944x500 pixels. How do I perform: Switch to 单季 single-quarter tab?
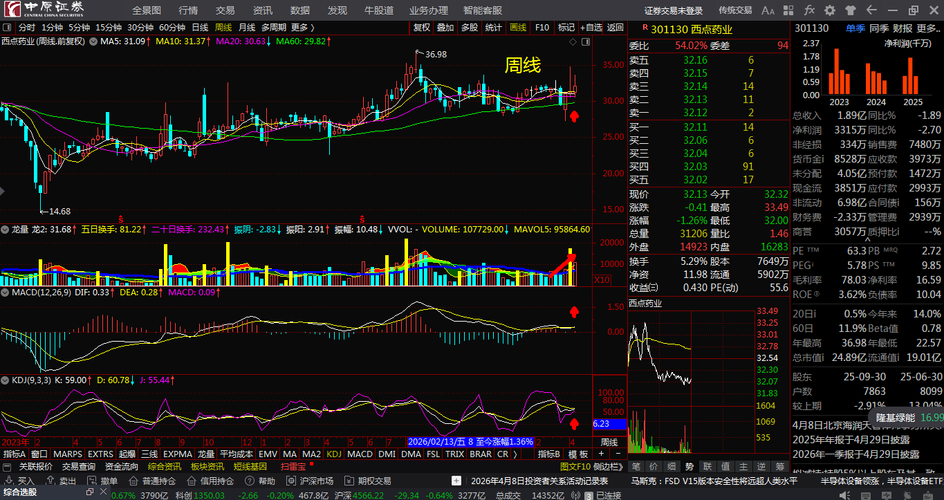[855, 28]
